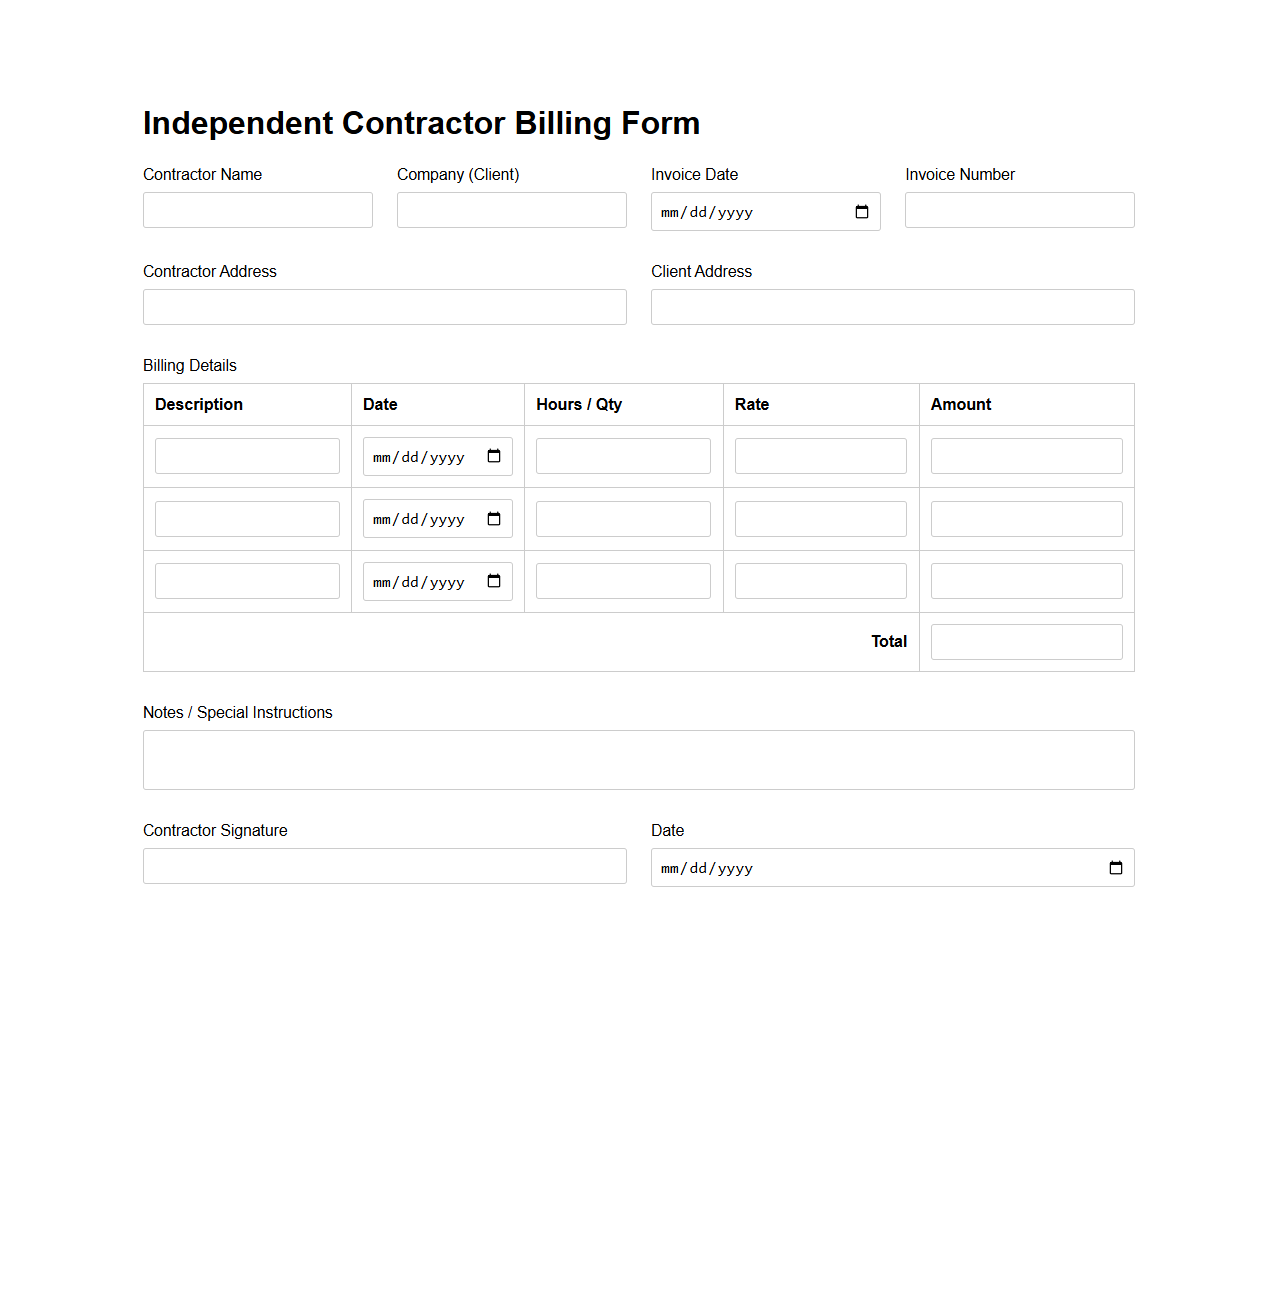1278x1300 pixels.
Task: Open calendar picker for second billing row date
Action: click(493, 518)
